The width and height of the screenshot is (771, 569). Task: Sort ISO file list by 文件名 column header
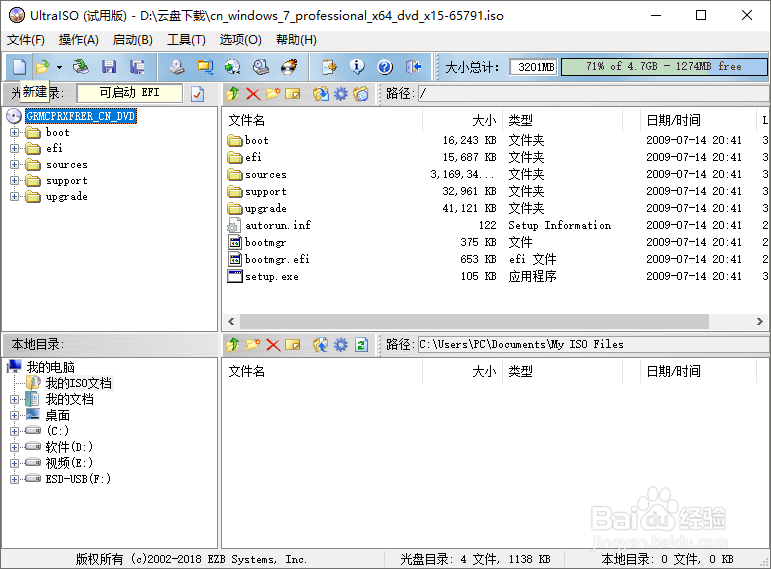(x=323, y=120)
